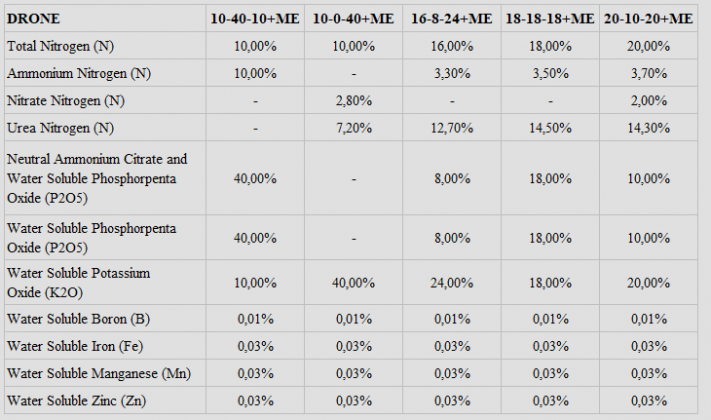Click the DRONE header cell
711x420 pixels.
(33, 19)
